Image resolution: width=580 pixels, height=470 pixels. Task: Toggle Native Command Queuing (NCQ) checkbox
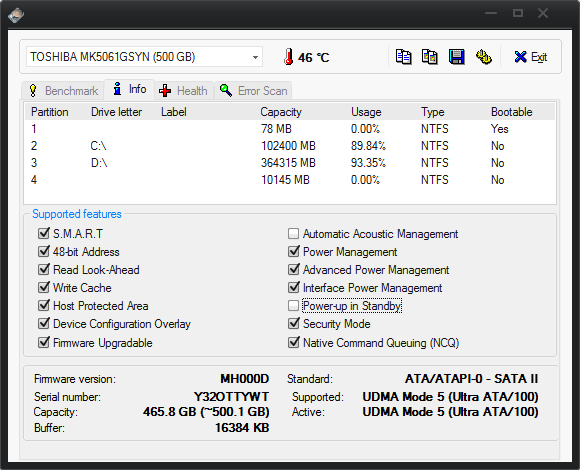293,342
